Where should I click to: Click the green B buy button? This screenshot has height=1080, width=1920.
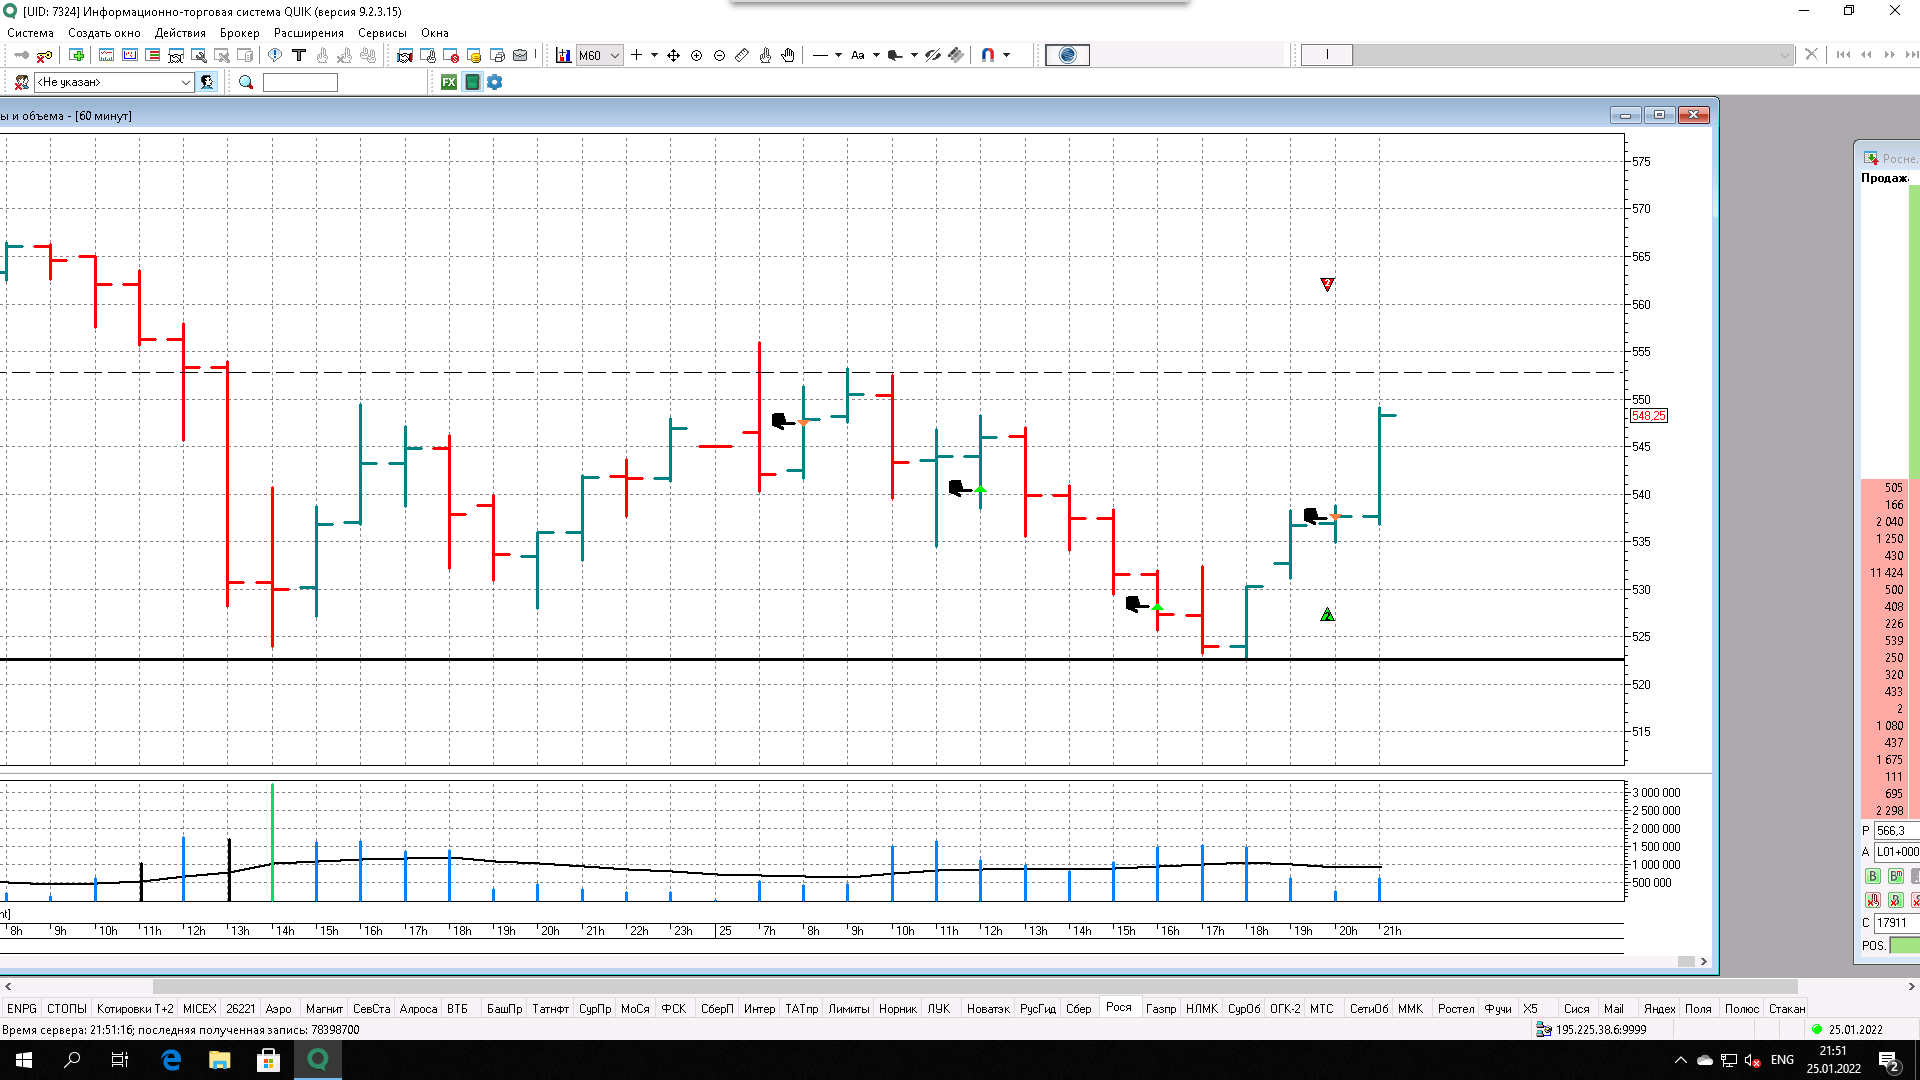click(1873, 877)
